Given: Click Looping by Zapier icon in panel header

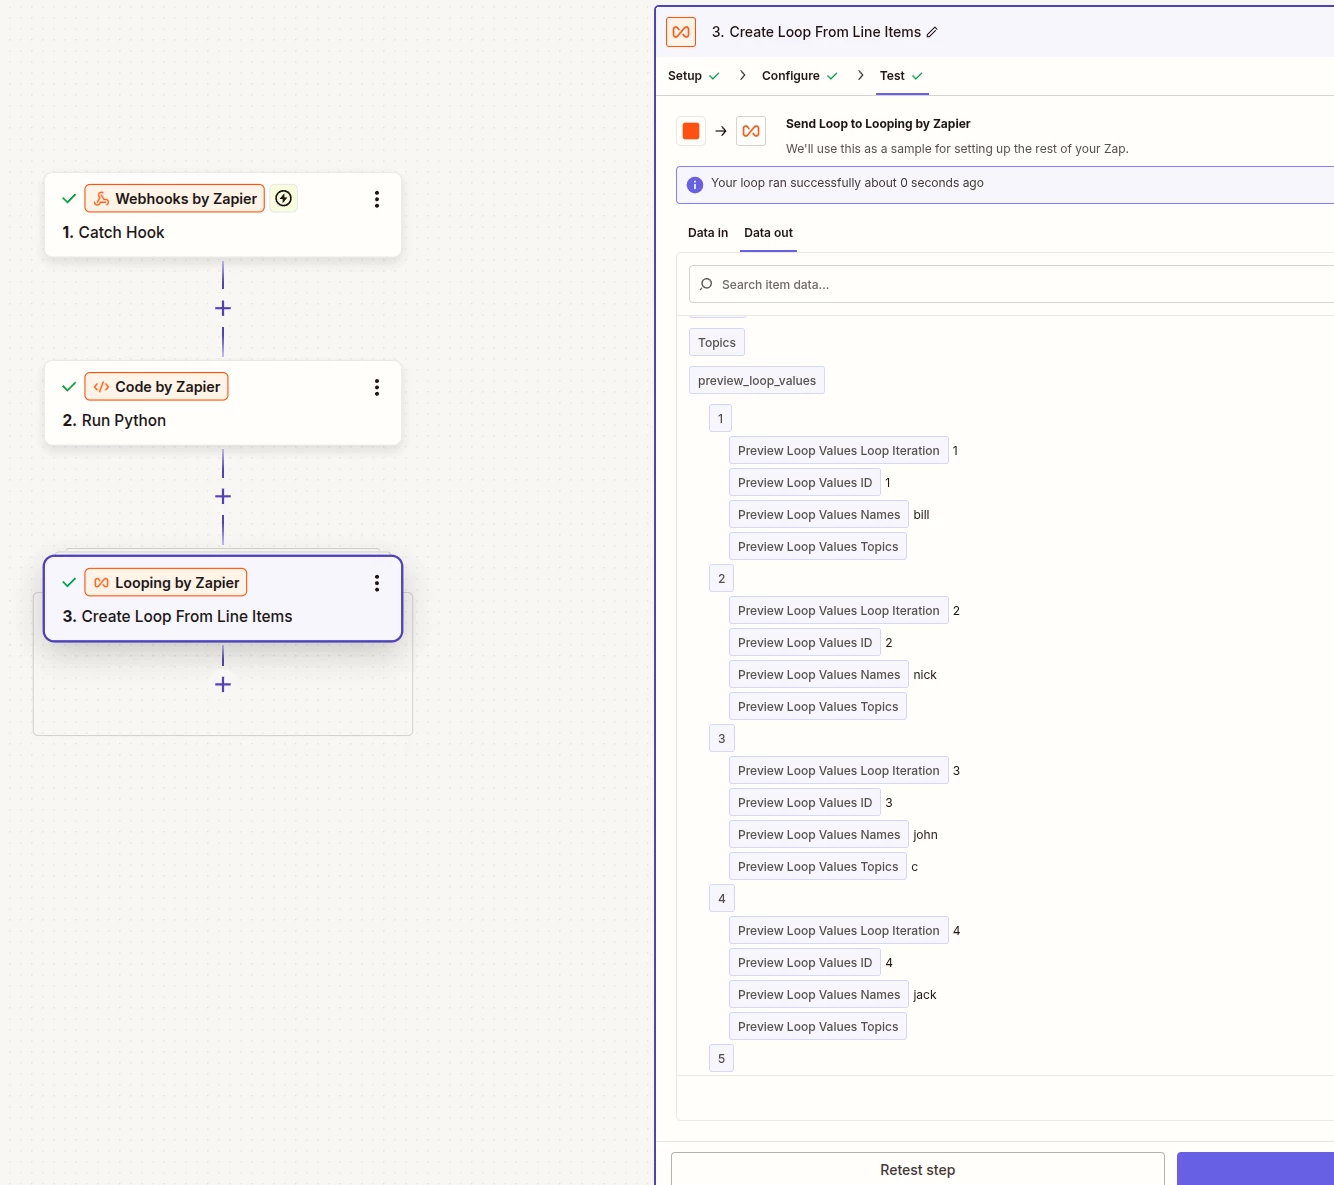Looking at the screenshot, I should tap(681, 32).
